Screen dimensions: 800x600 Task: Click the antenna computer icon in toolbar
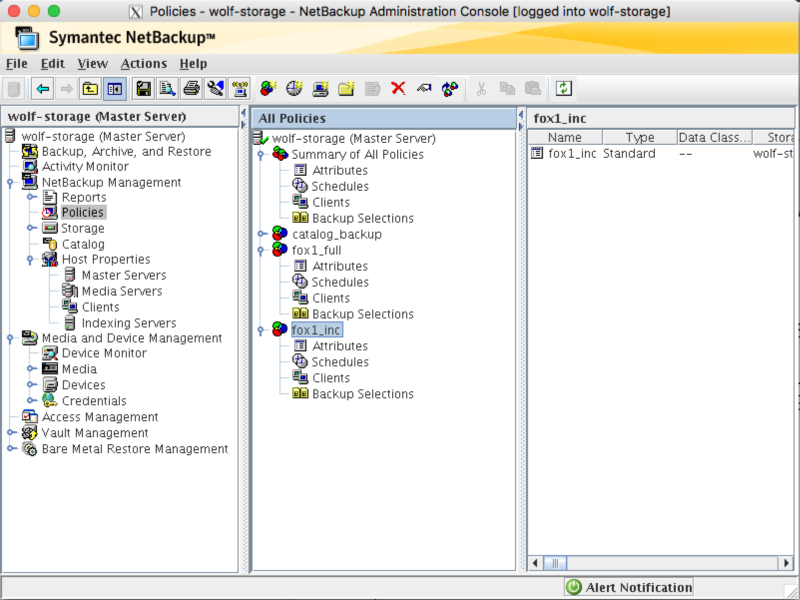click(x=240, y=89)
